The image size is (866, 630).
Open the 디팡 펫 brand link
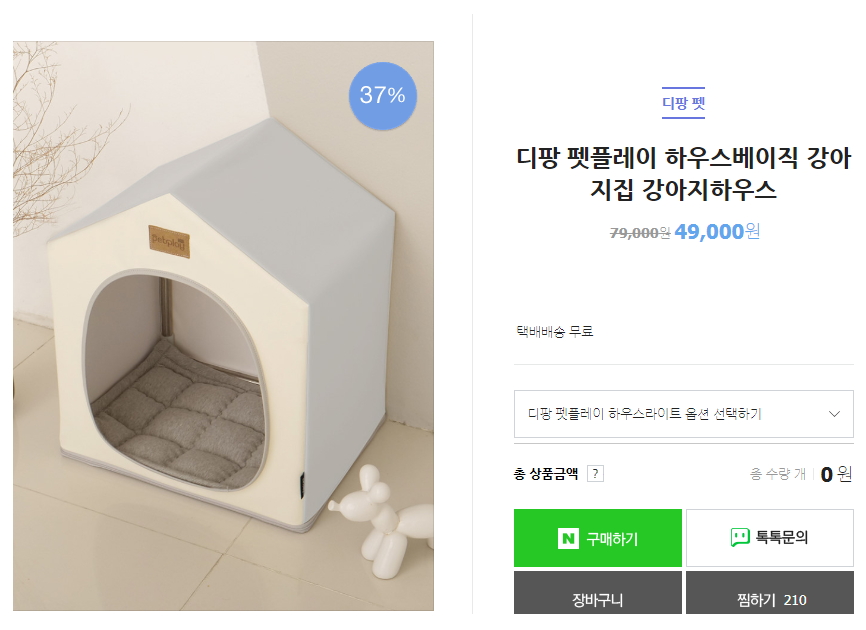[x=684, y=103]
